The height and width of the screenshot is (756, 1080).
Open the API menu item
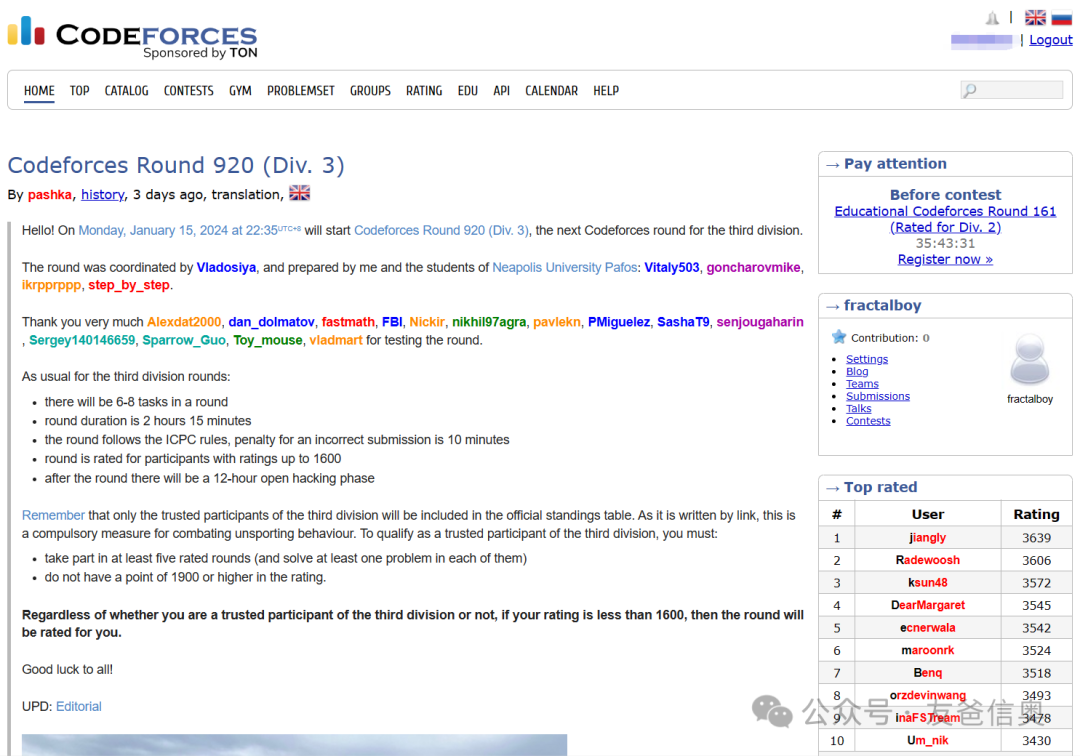[501, 91]
